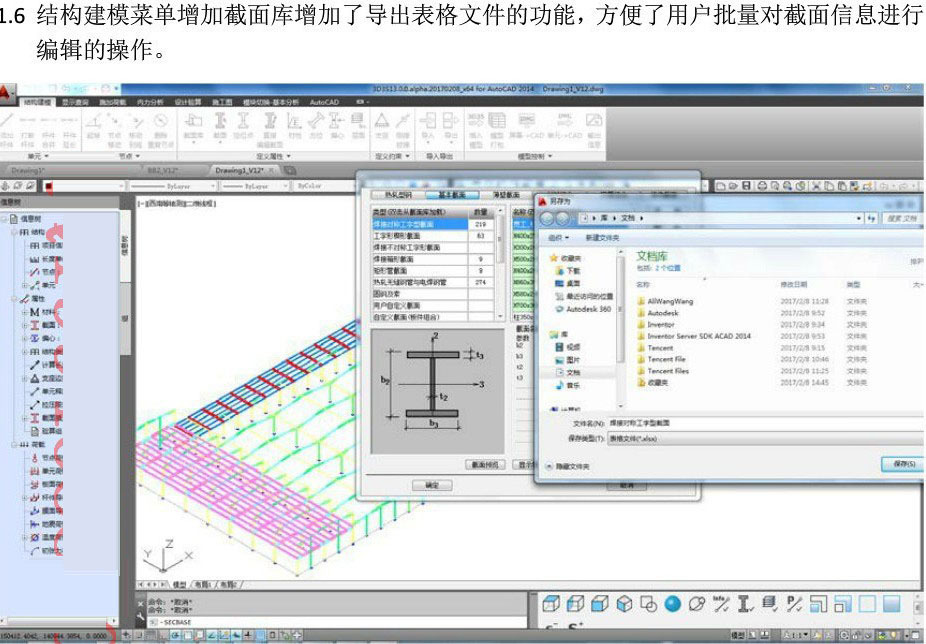
Task: Toggle grid display on the status bar
Action: coord(149,637)
